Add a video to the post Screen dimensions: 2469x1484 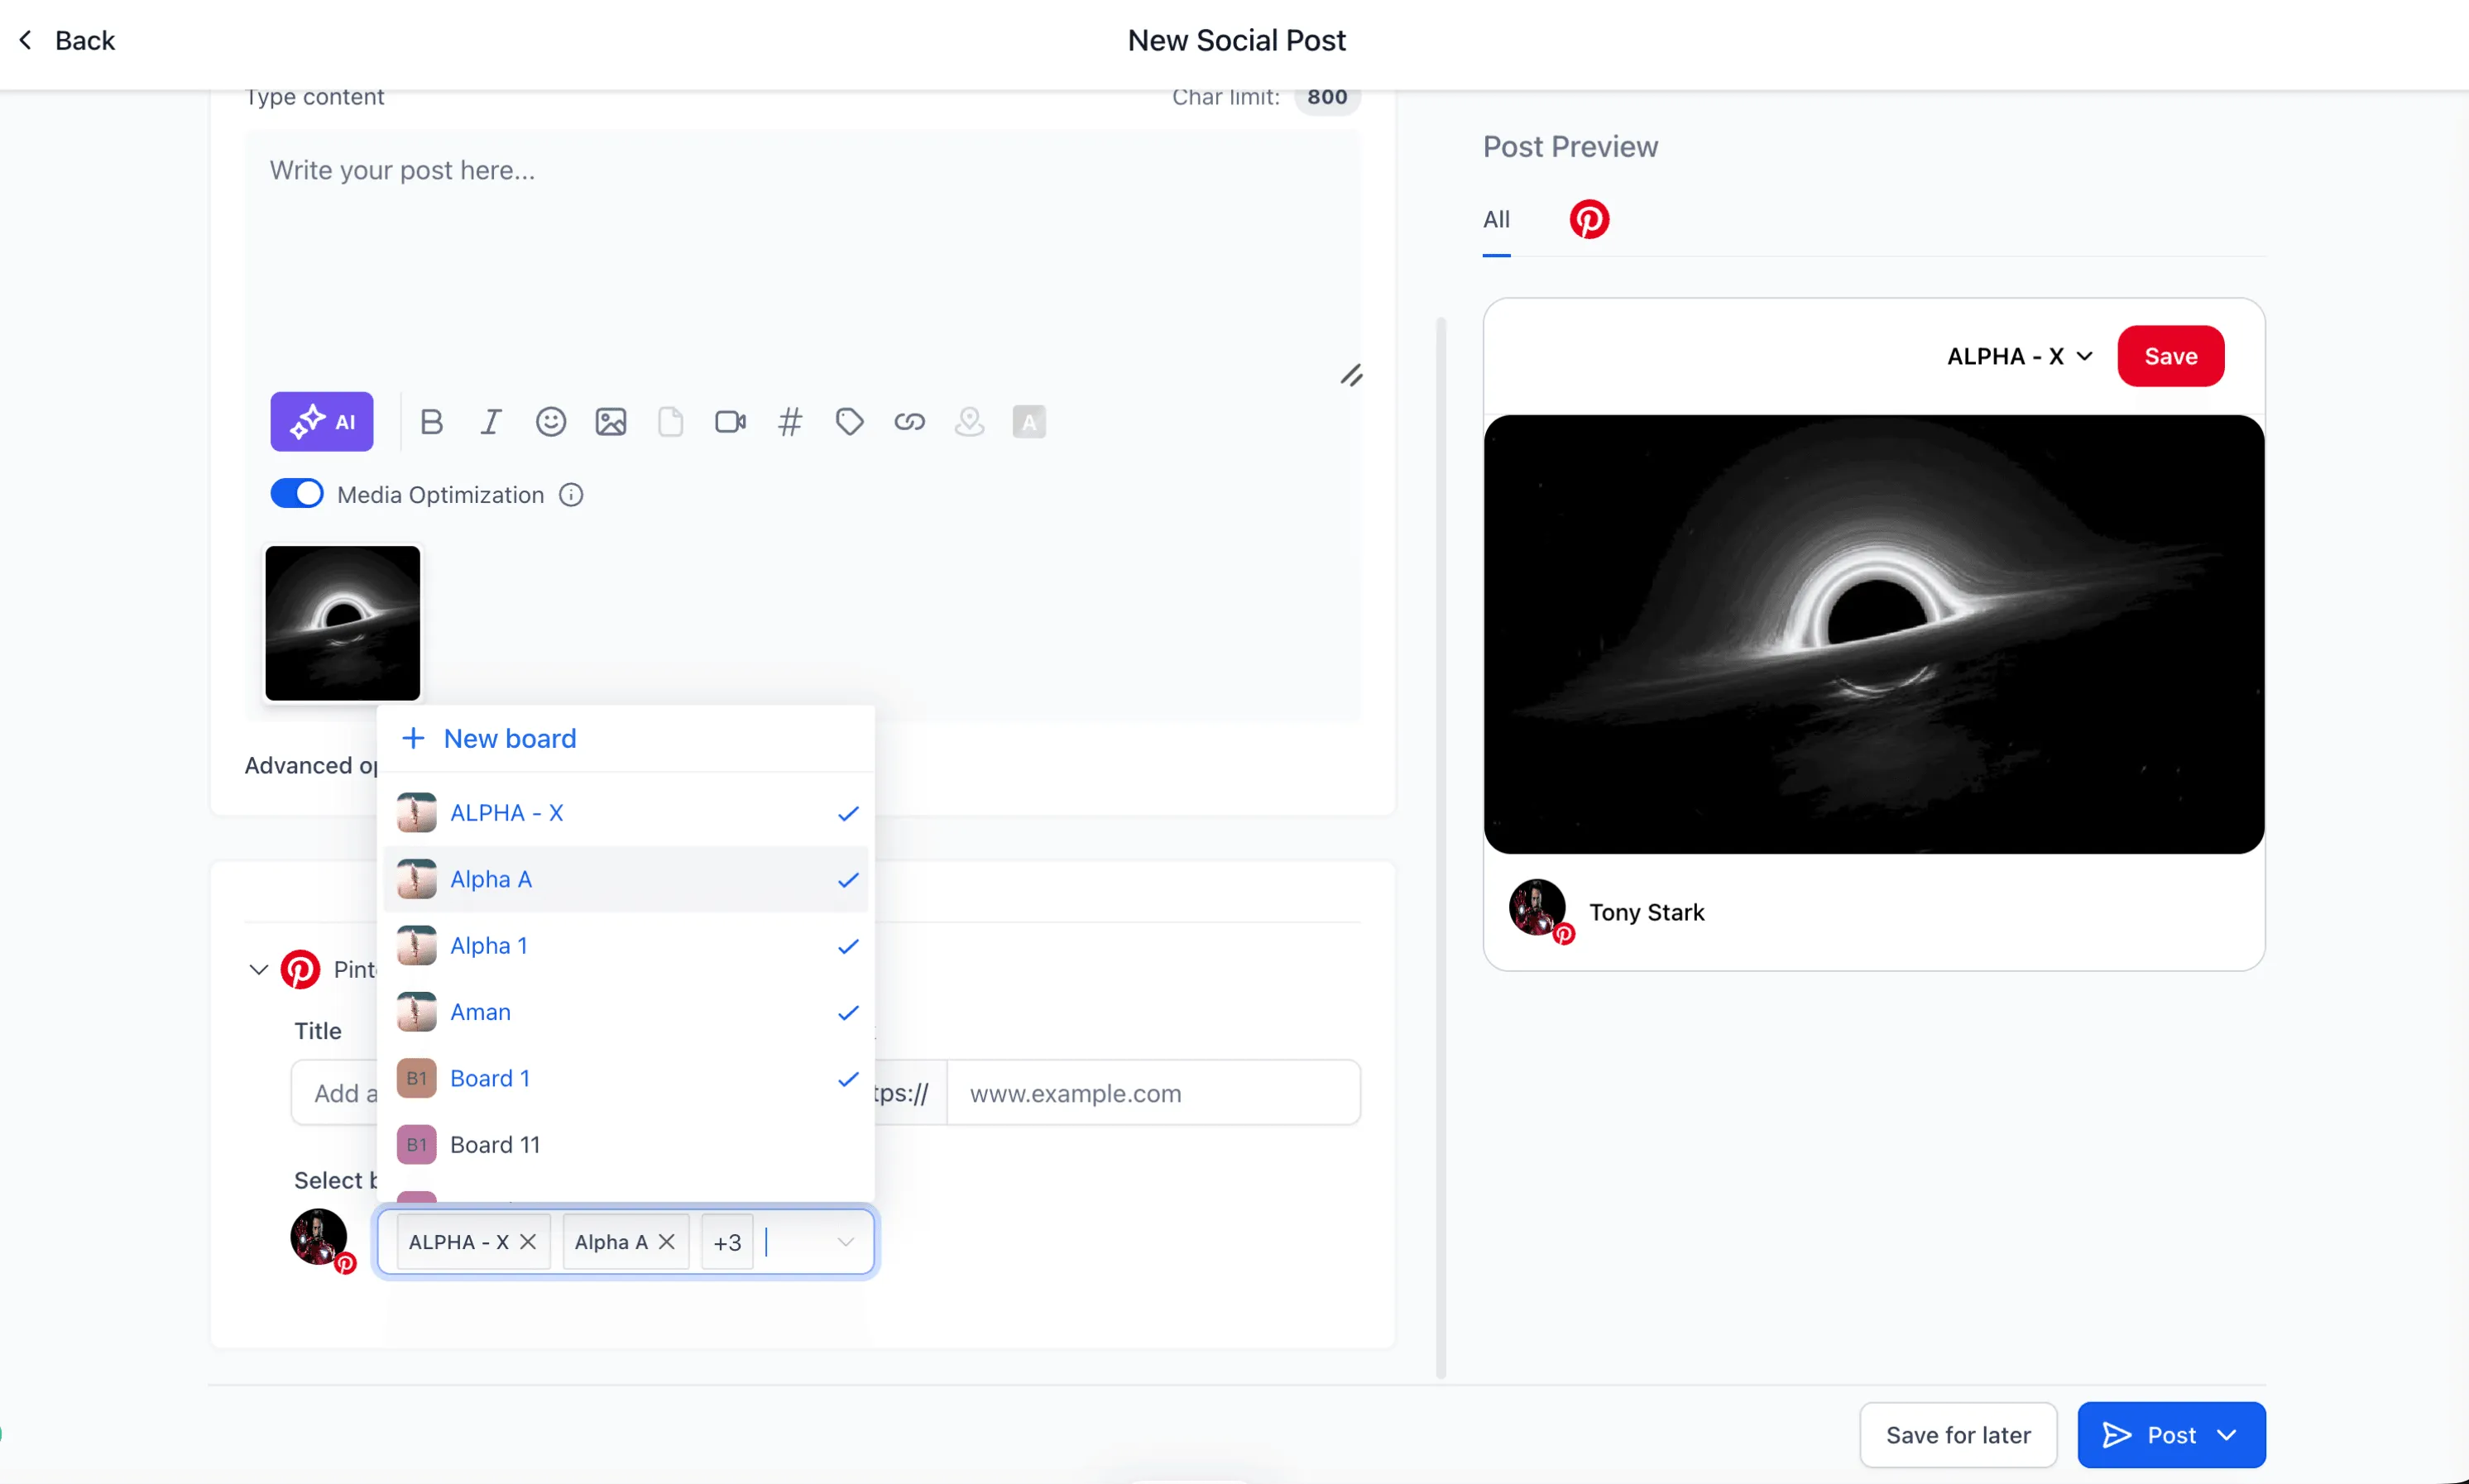(730, 422)
